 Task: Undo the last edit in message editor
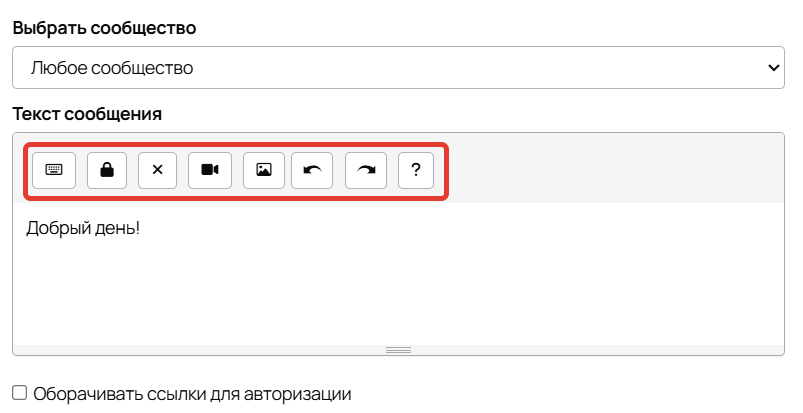point(312,170)
